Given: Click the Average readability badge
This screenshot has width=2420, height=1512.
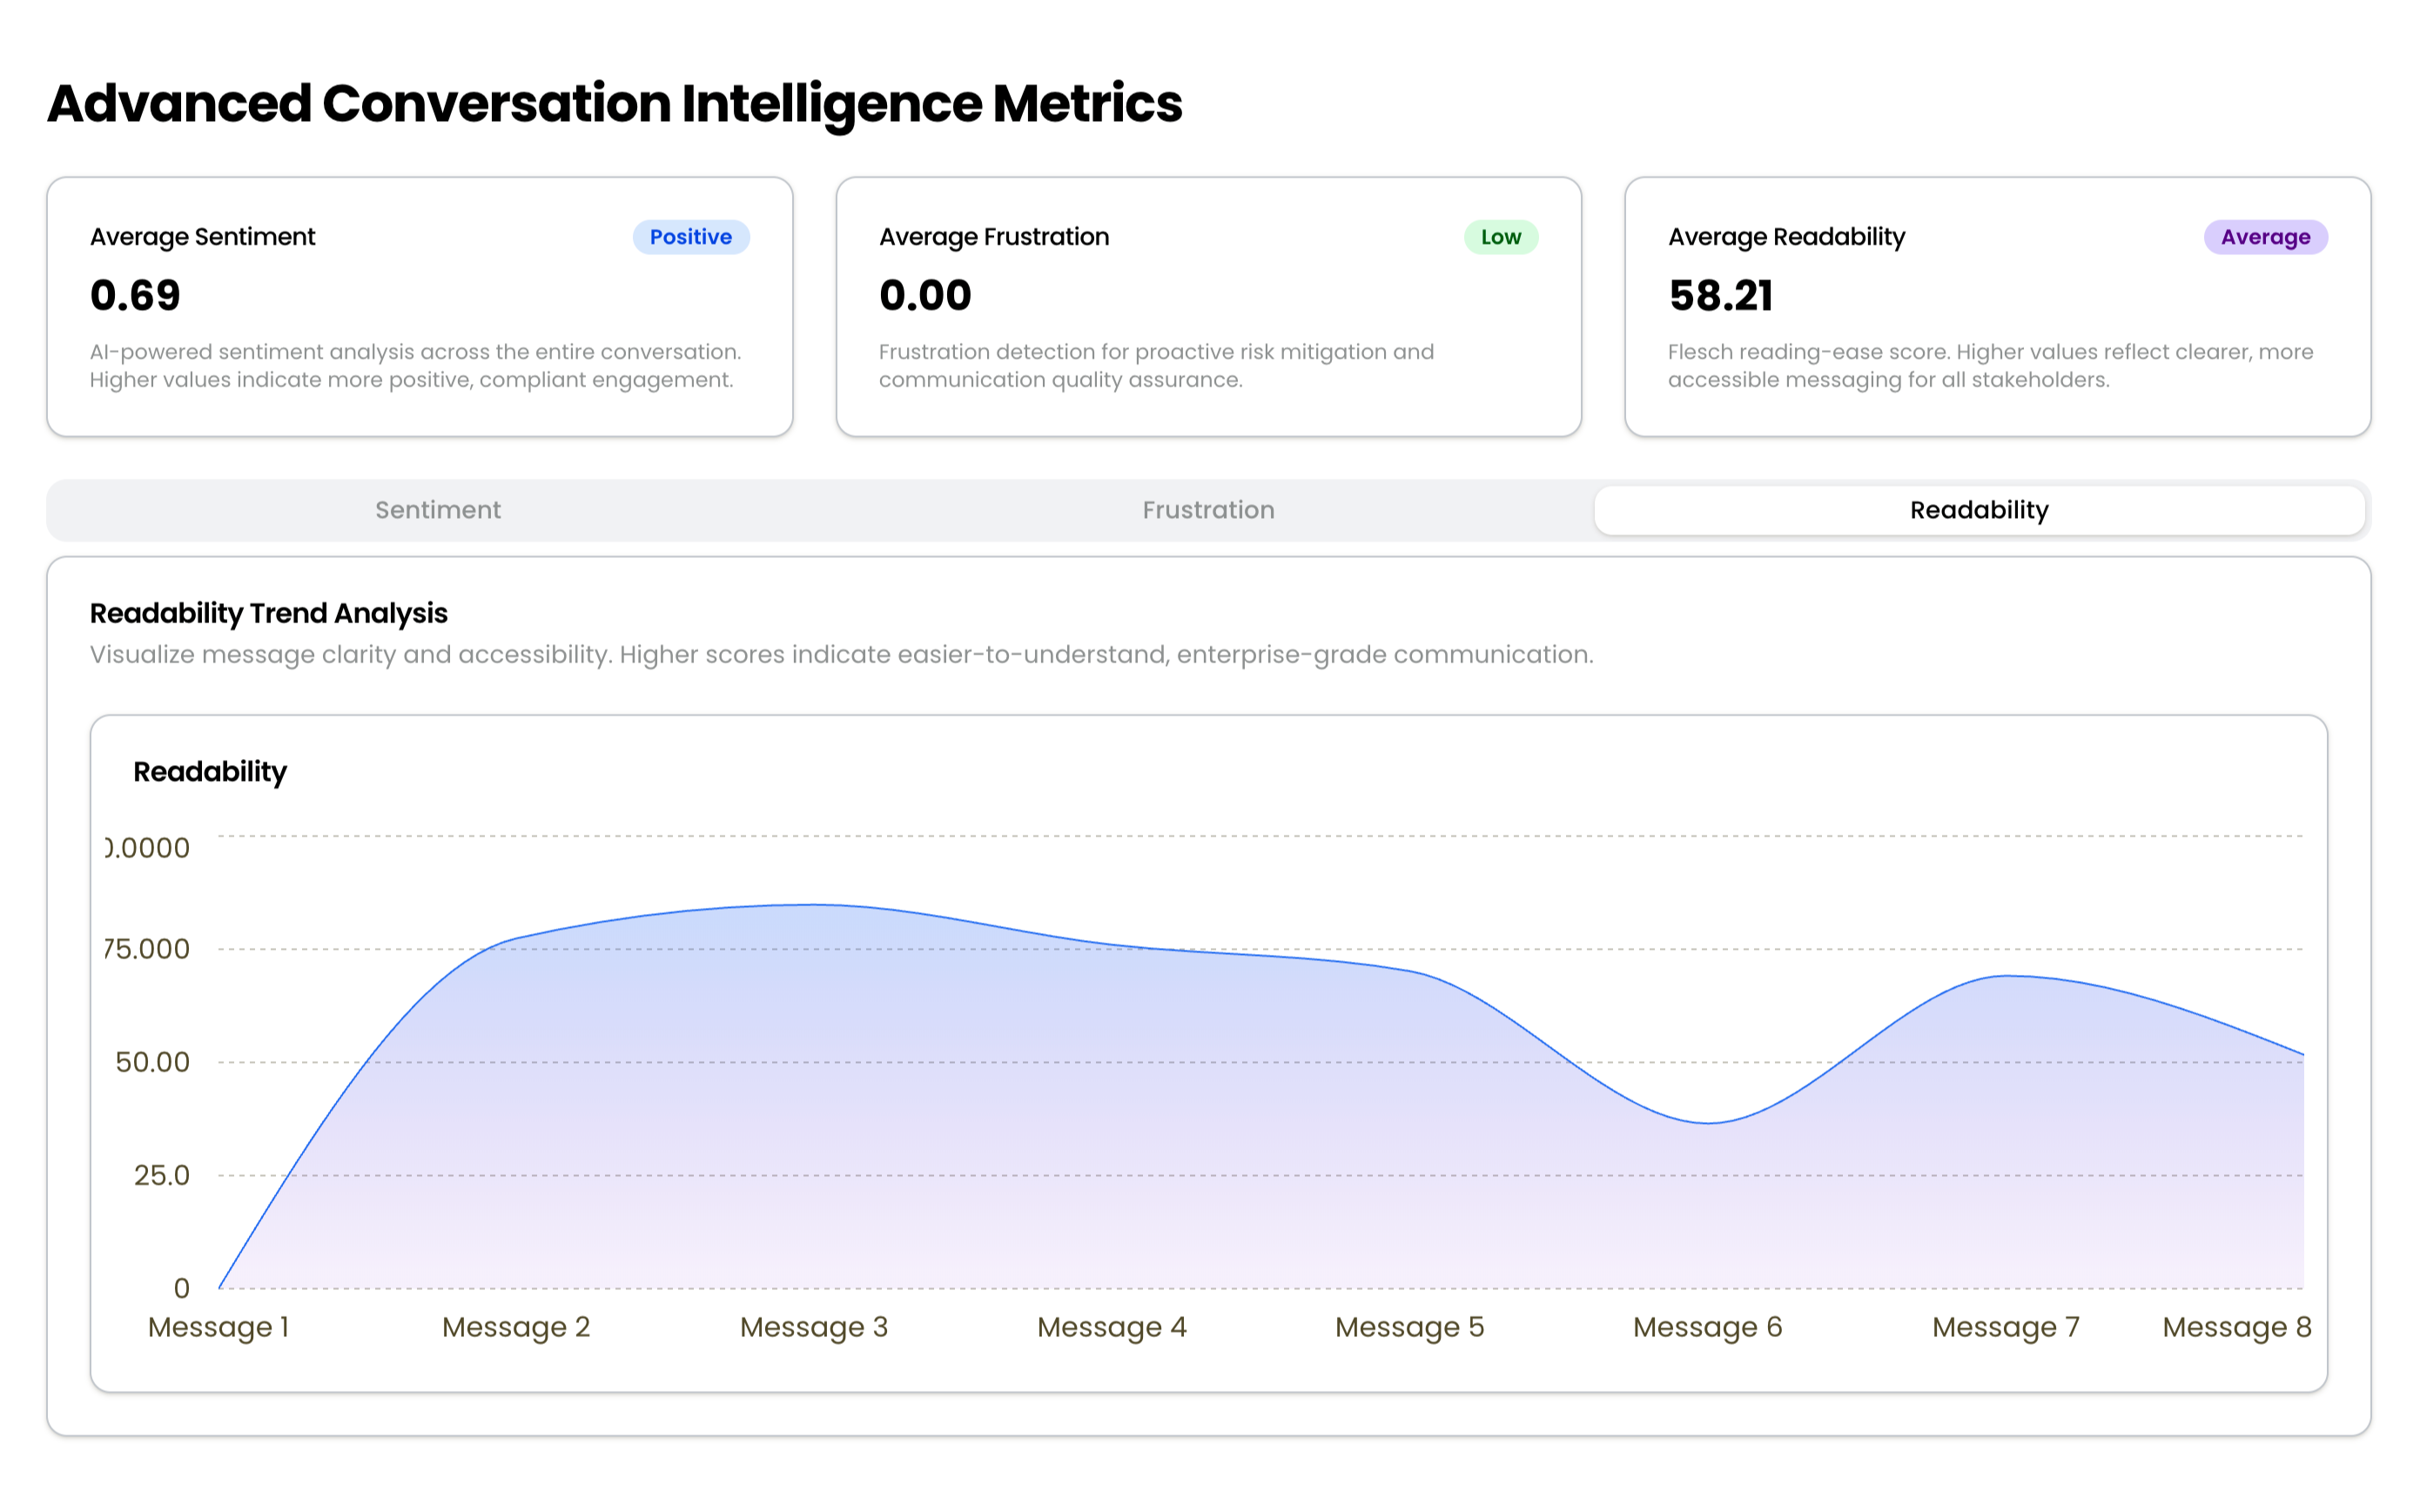Looking at the screenshot, I should pyautogui.click(x=2265, y=237).
